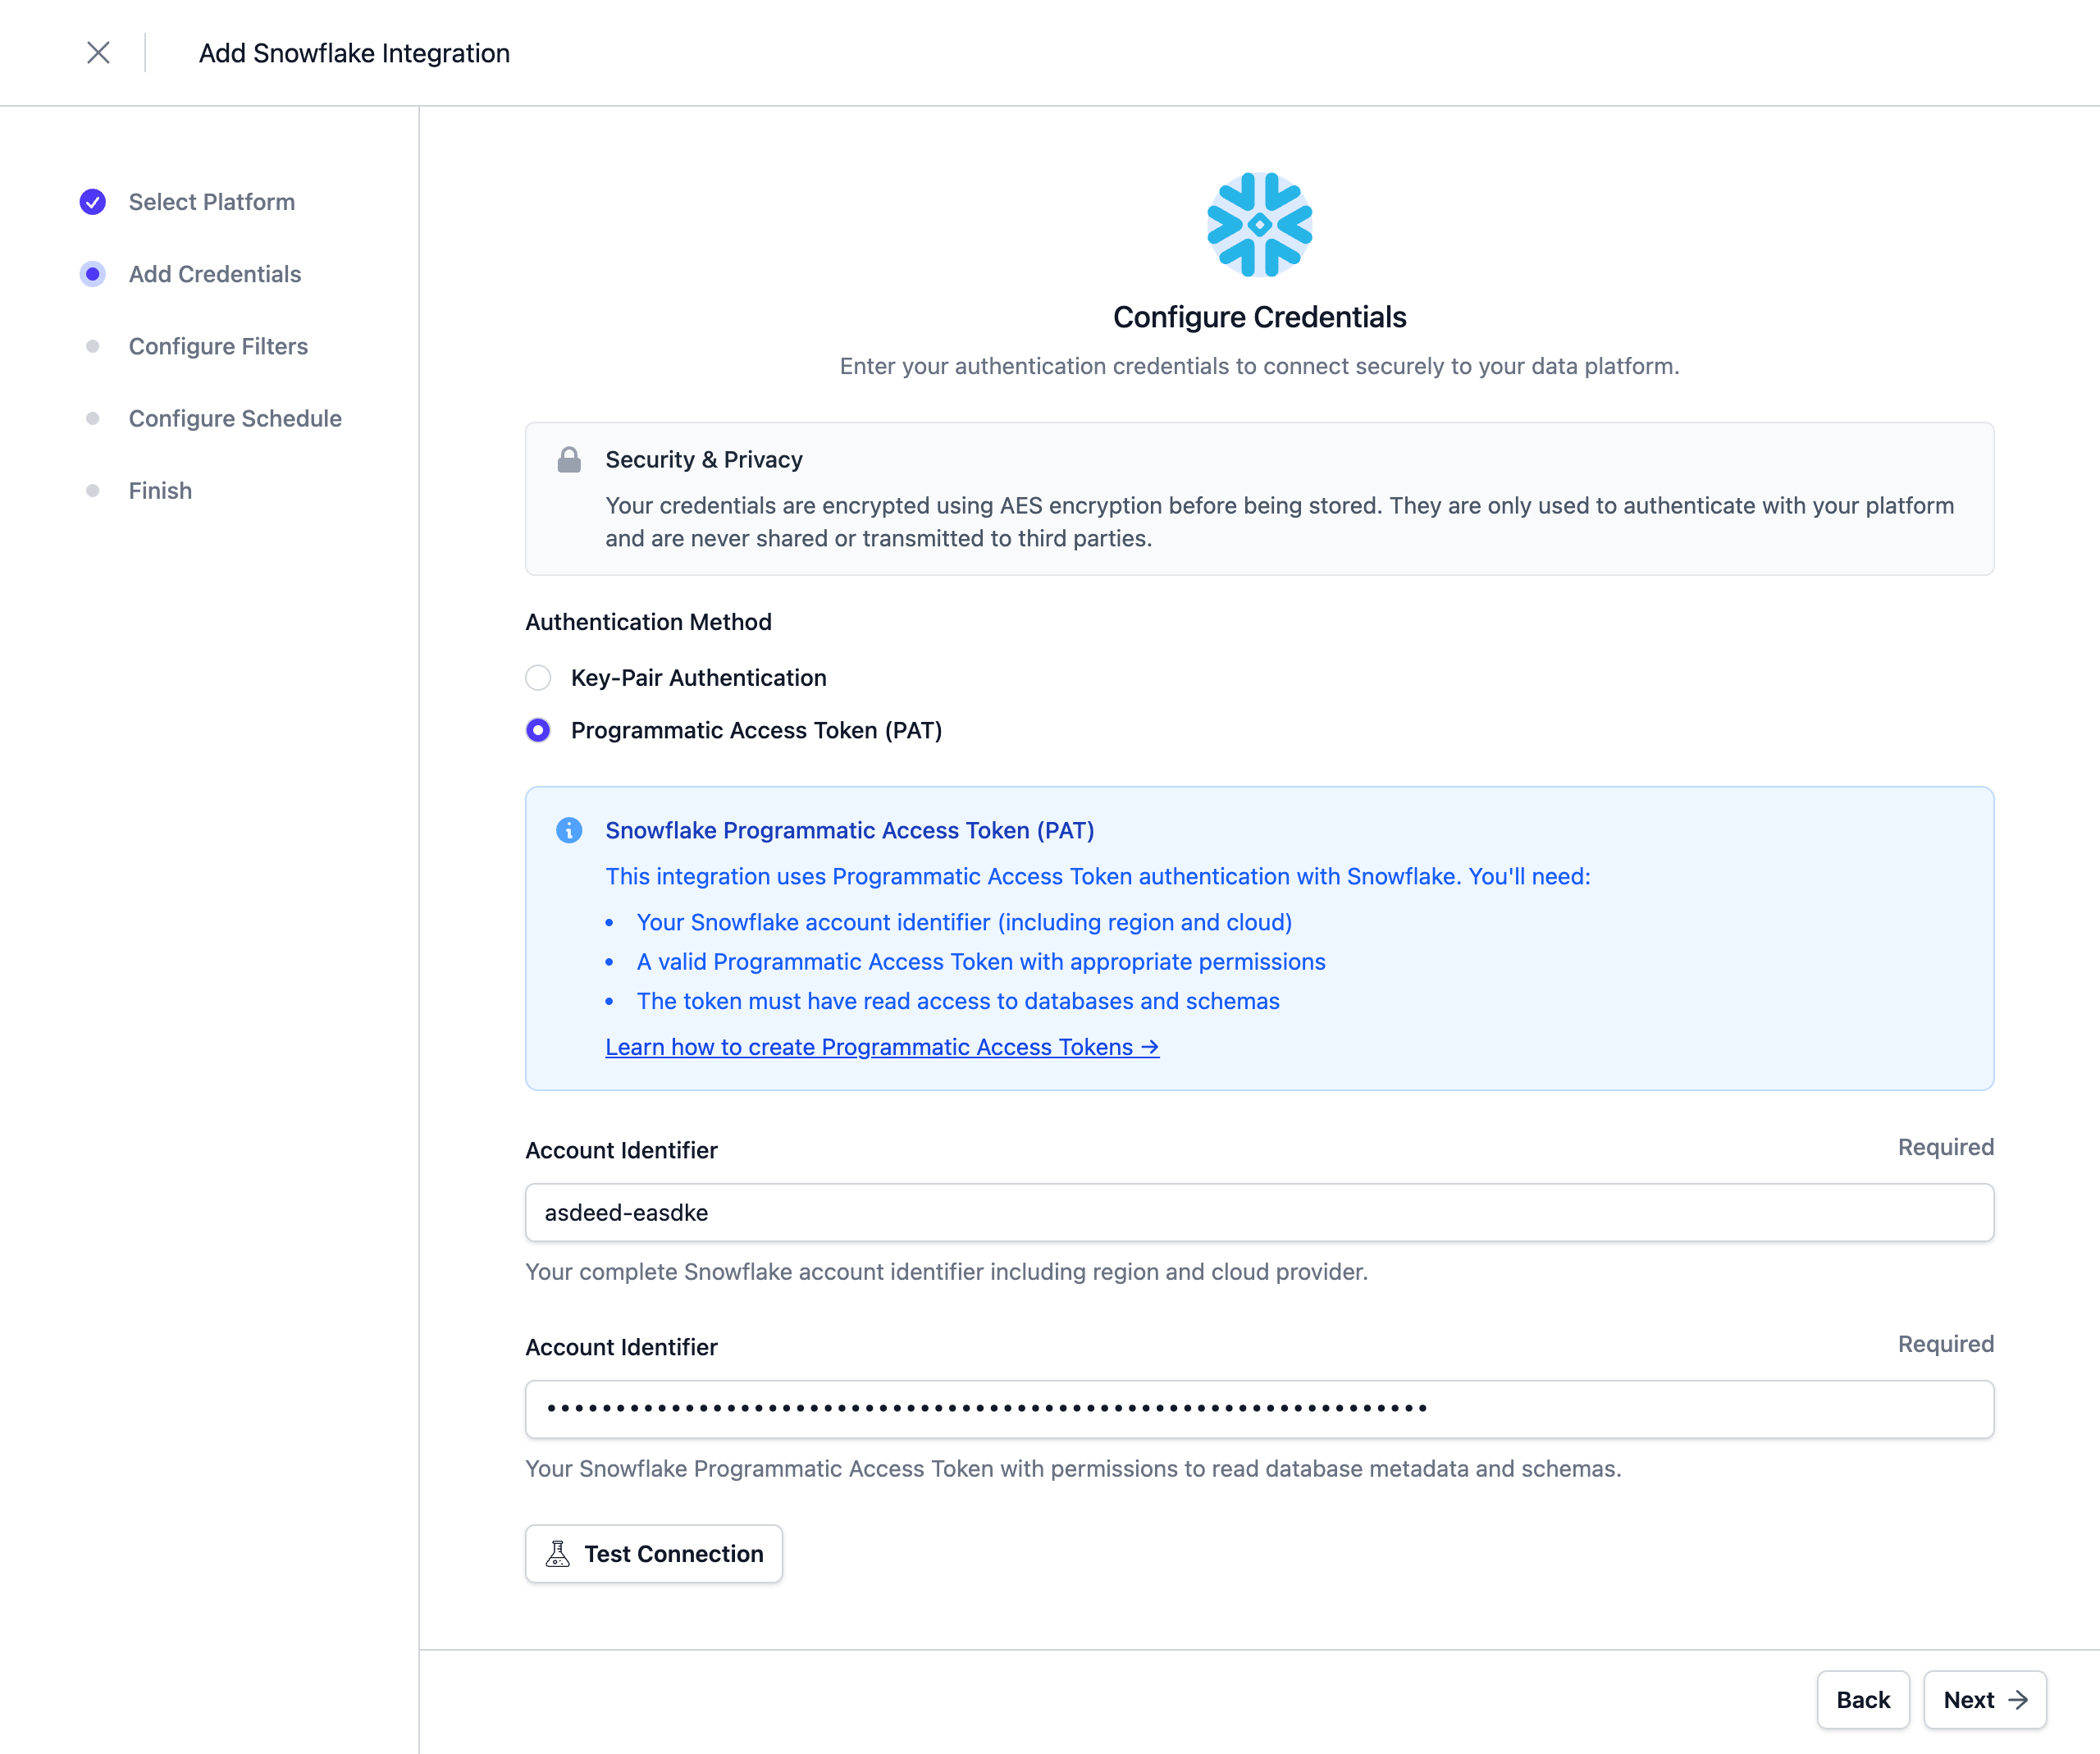Click the masked access token password field

pyautogui.click(x=1259, y=1410)
